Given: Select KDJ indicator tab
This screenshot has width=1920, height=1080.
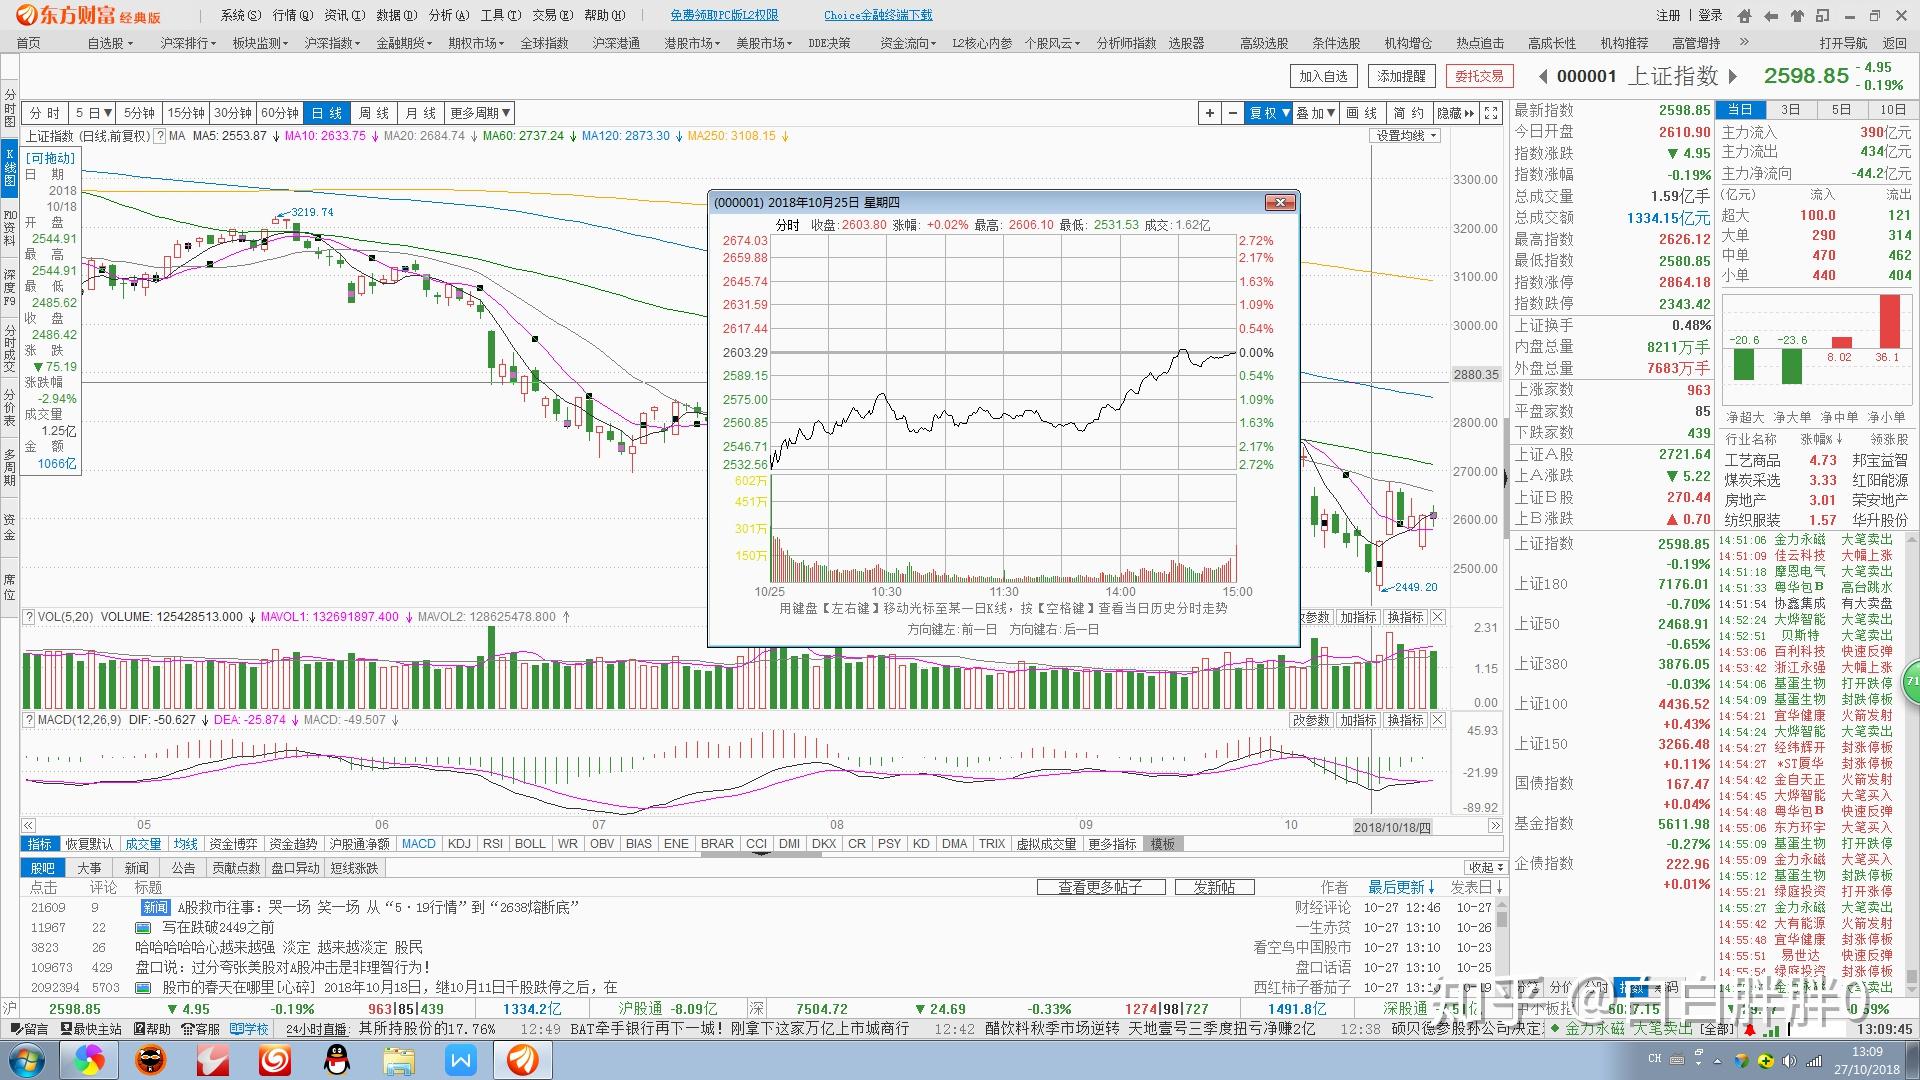Looking at the screenshot, I should pyautogui.click(x=459, y=844).
